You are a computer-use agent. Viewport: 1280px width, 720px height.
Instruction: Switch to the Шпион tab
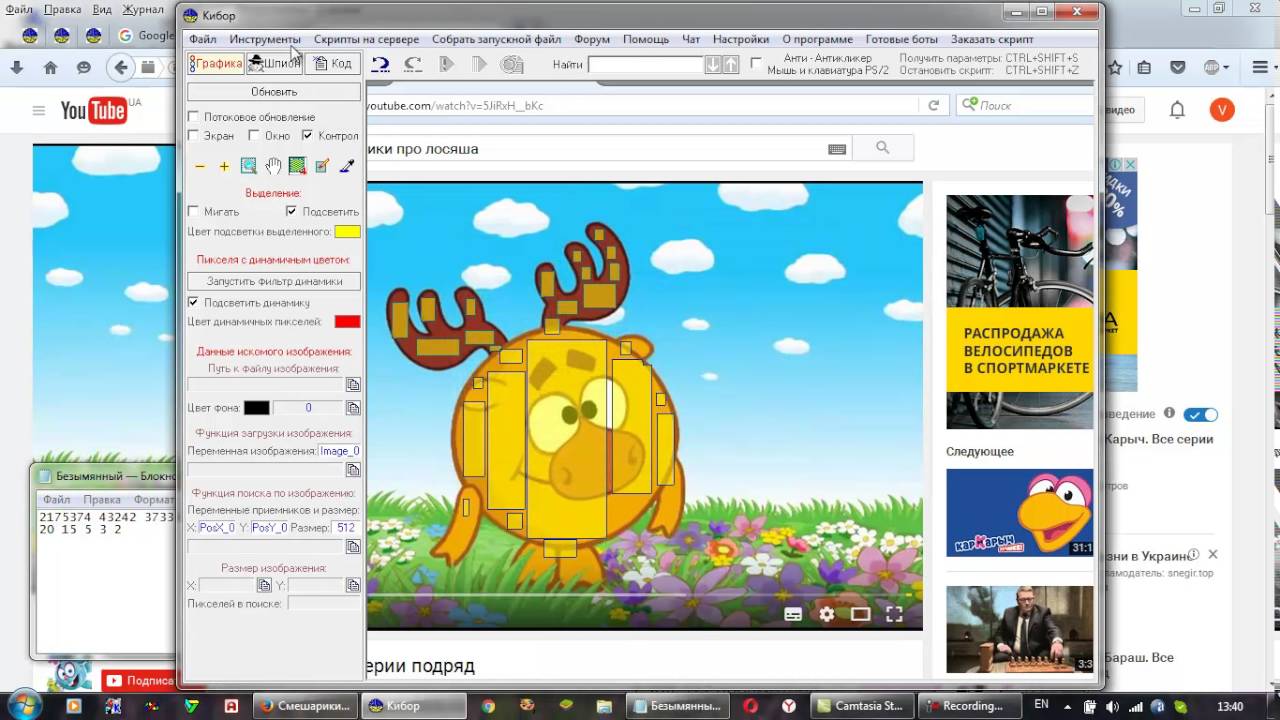click(x=274, y=64)
